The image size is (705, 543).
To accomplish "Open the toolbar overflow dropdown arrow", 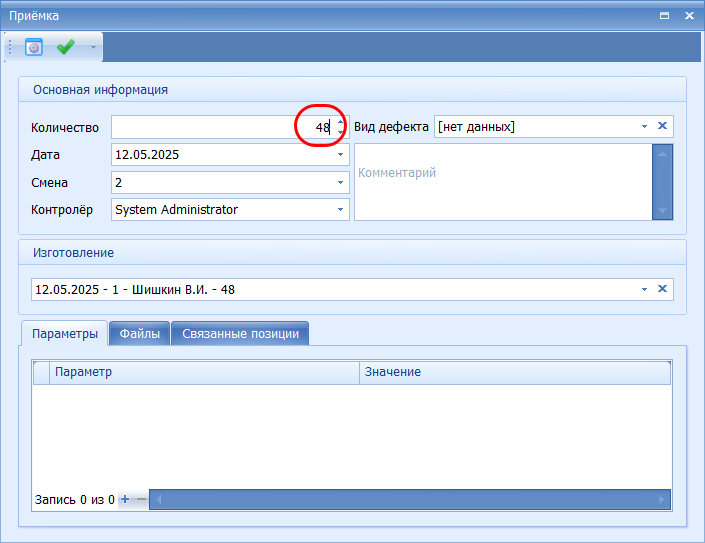I will [93, 47].
